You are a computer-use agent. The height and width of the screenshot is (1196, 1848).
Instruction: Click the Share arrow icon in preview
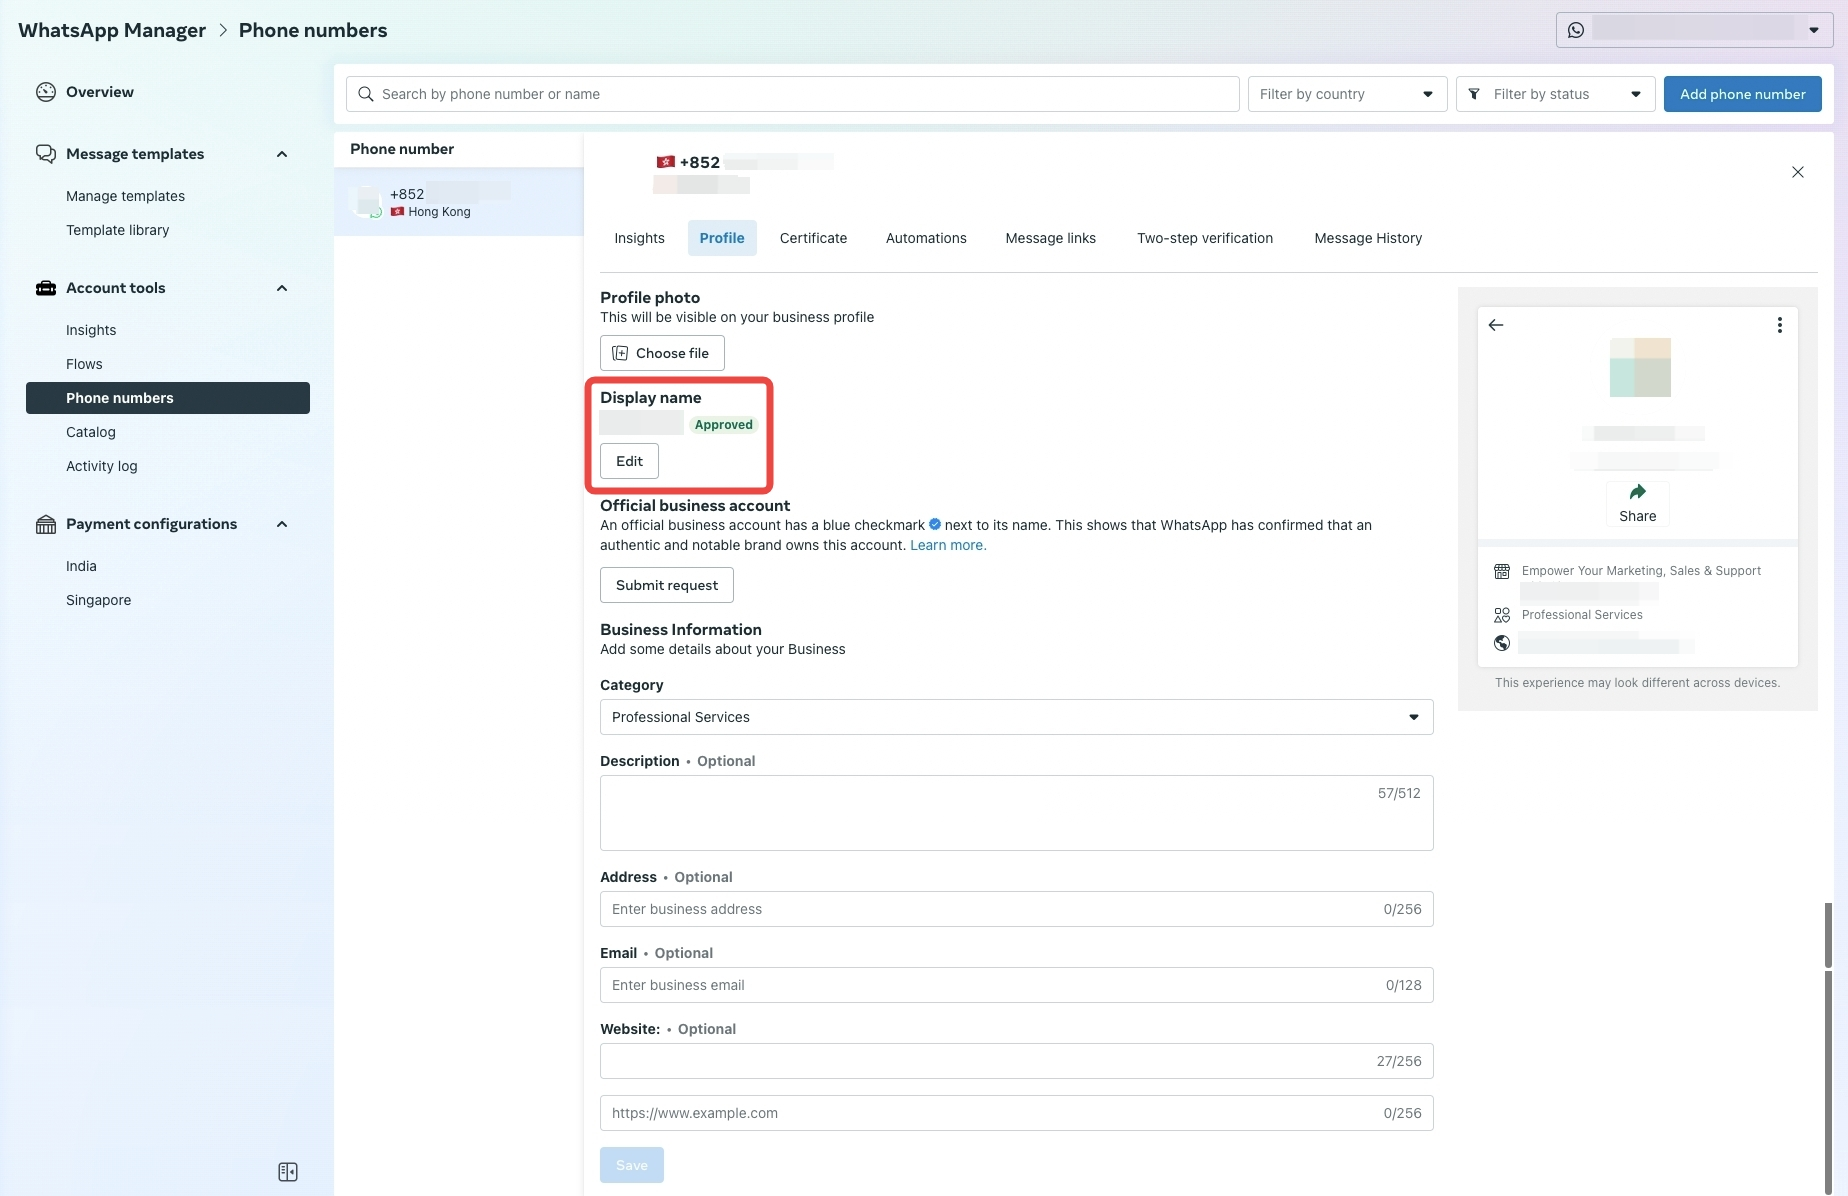click(1638, 491)
